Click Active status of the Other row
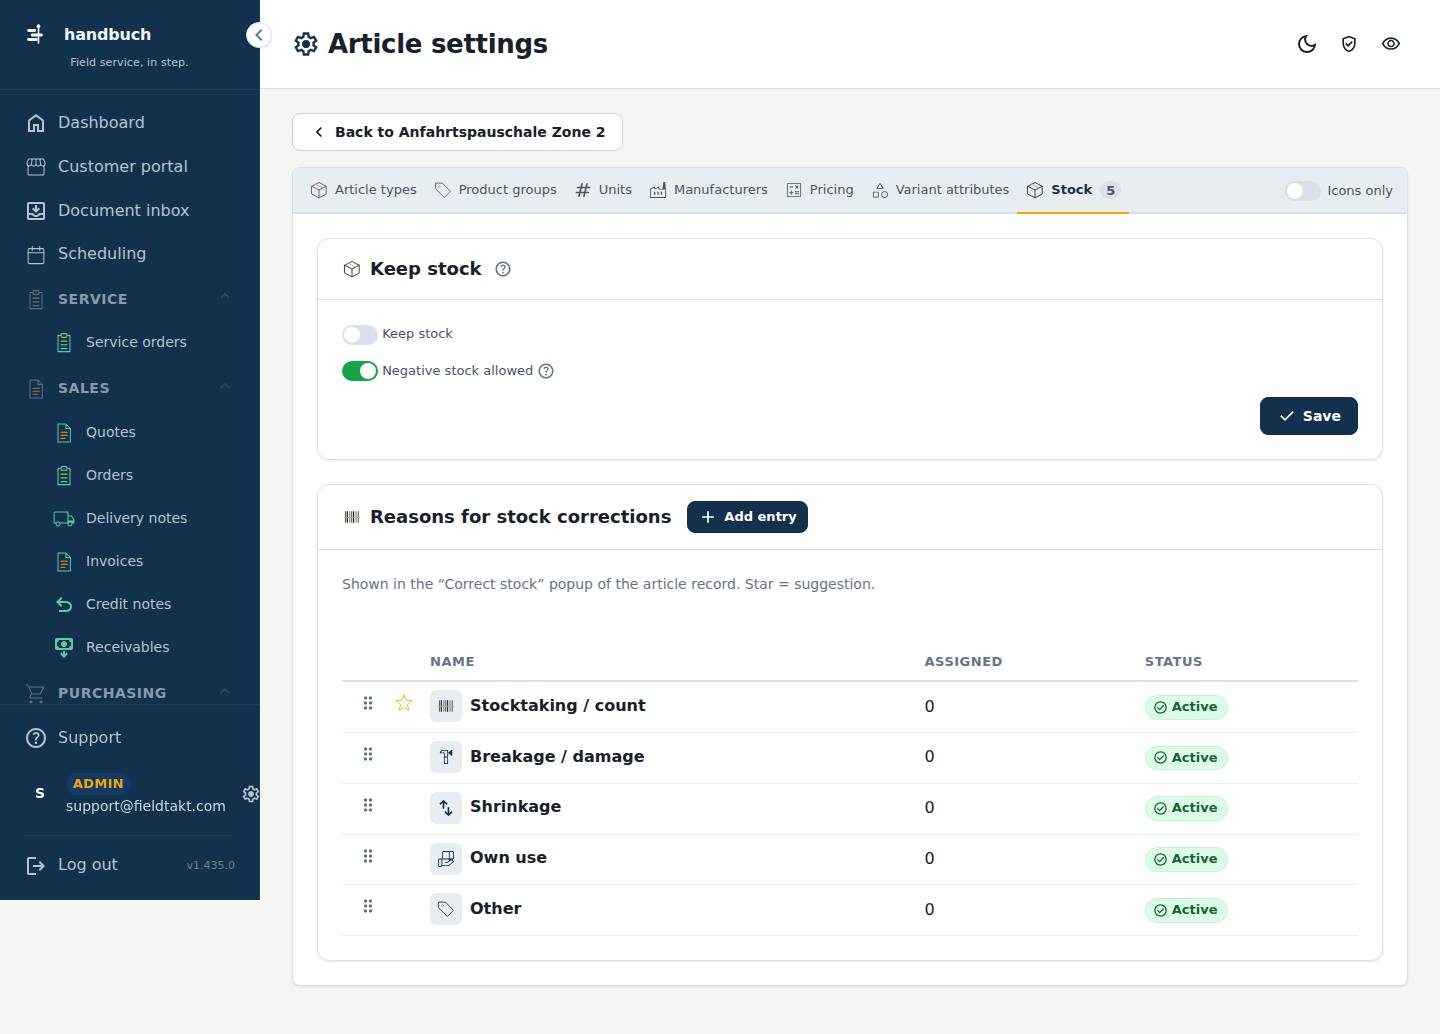This screenshot has height=1034, width=1440. pos(1186,910)
